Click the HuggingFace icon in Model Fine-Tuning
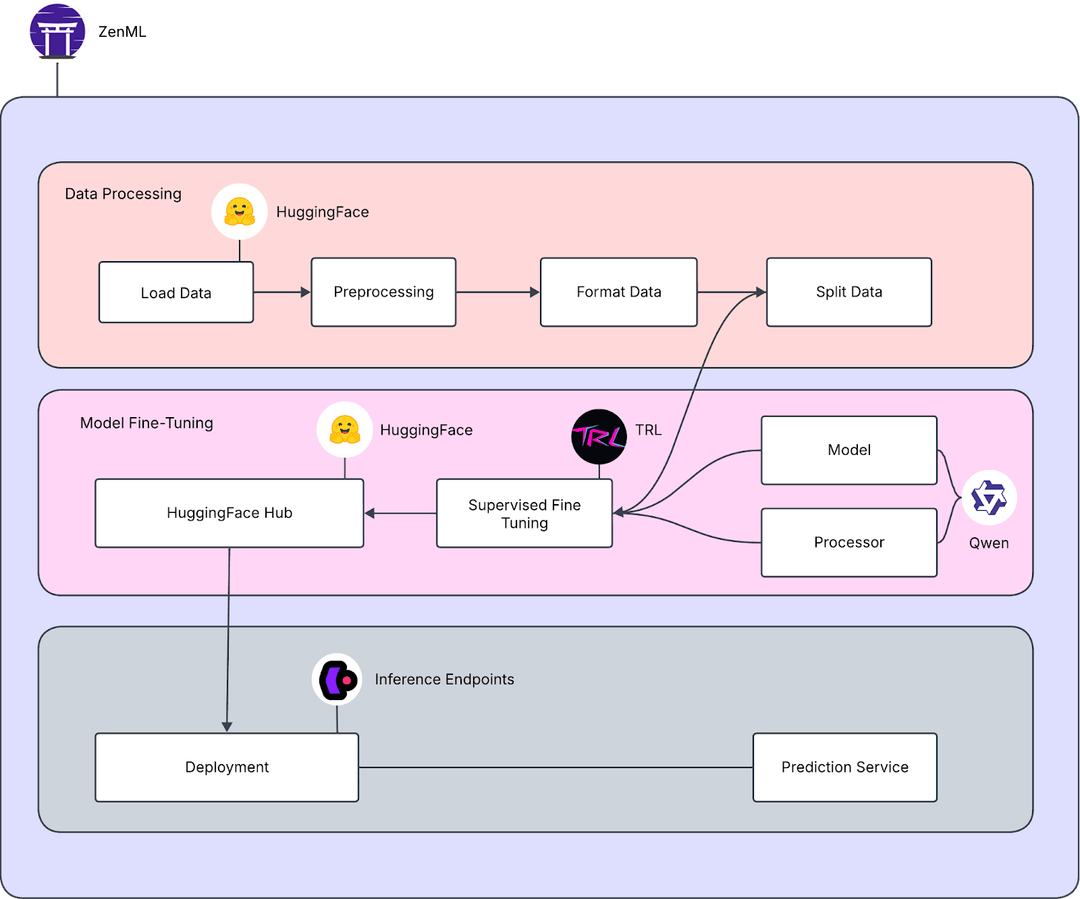The width and height of the screenshot is (1080, 899). pos(344,429)
